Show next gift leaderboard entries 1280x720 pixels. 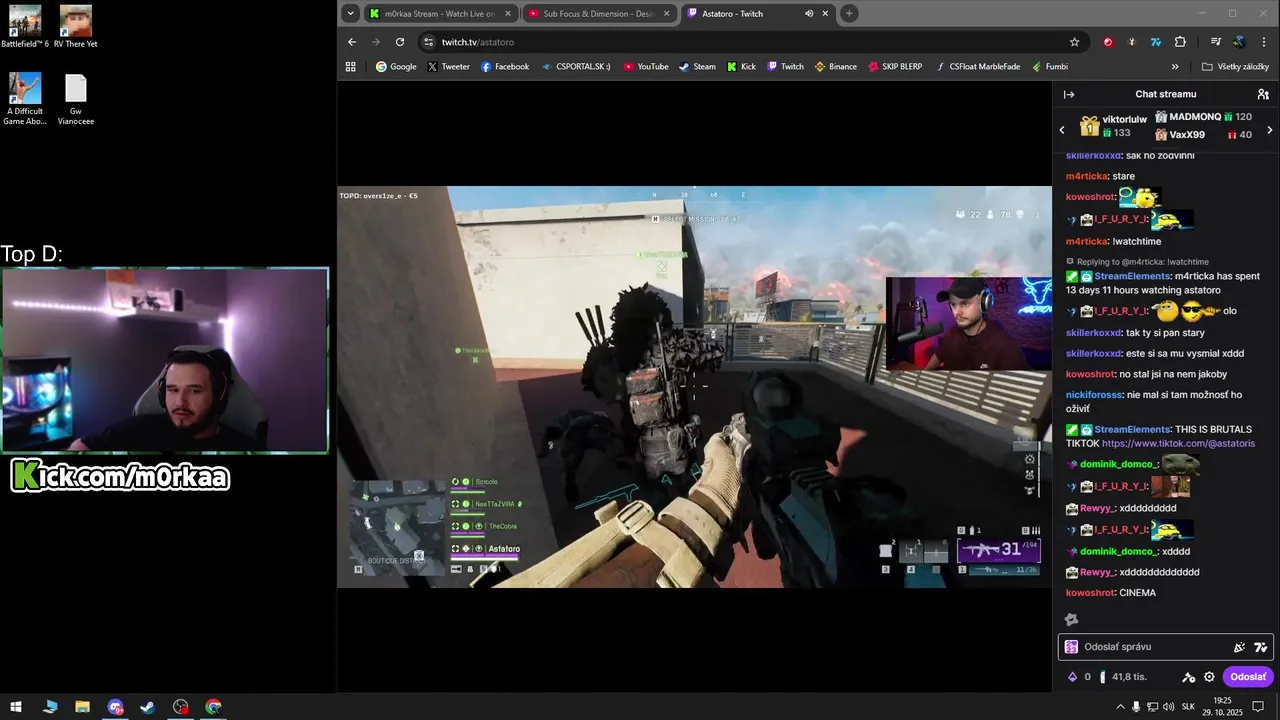click(x=1270, y=130)
